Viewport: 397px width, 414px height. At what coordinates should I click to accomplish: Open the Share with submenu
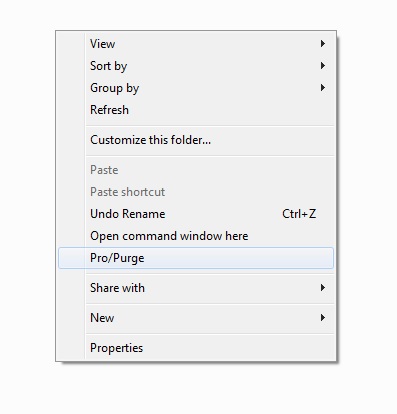coord(196,288)
